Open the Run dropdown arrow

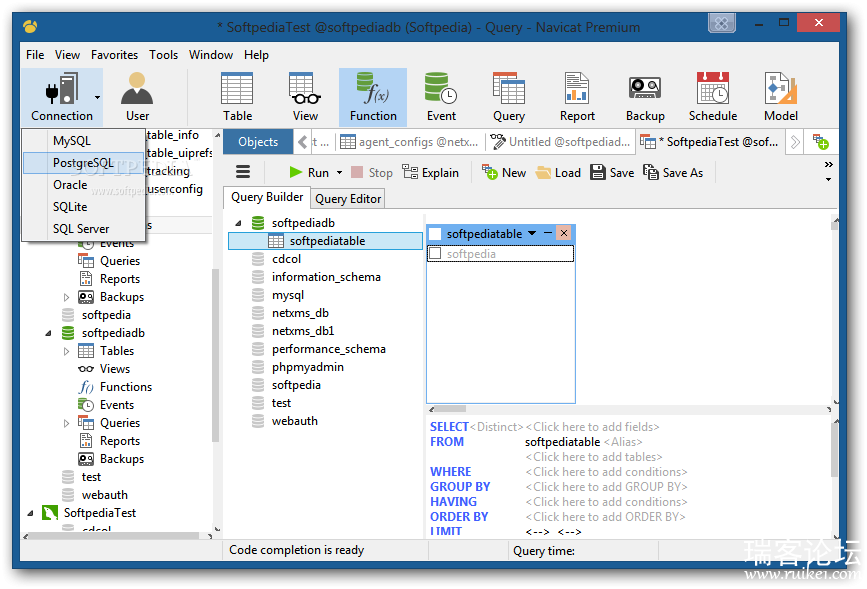[x=339, y=173]
